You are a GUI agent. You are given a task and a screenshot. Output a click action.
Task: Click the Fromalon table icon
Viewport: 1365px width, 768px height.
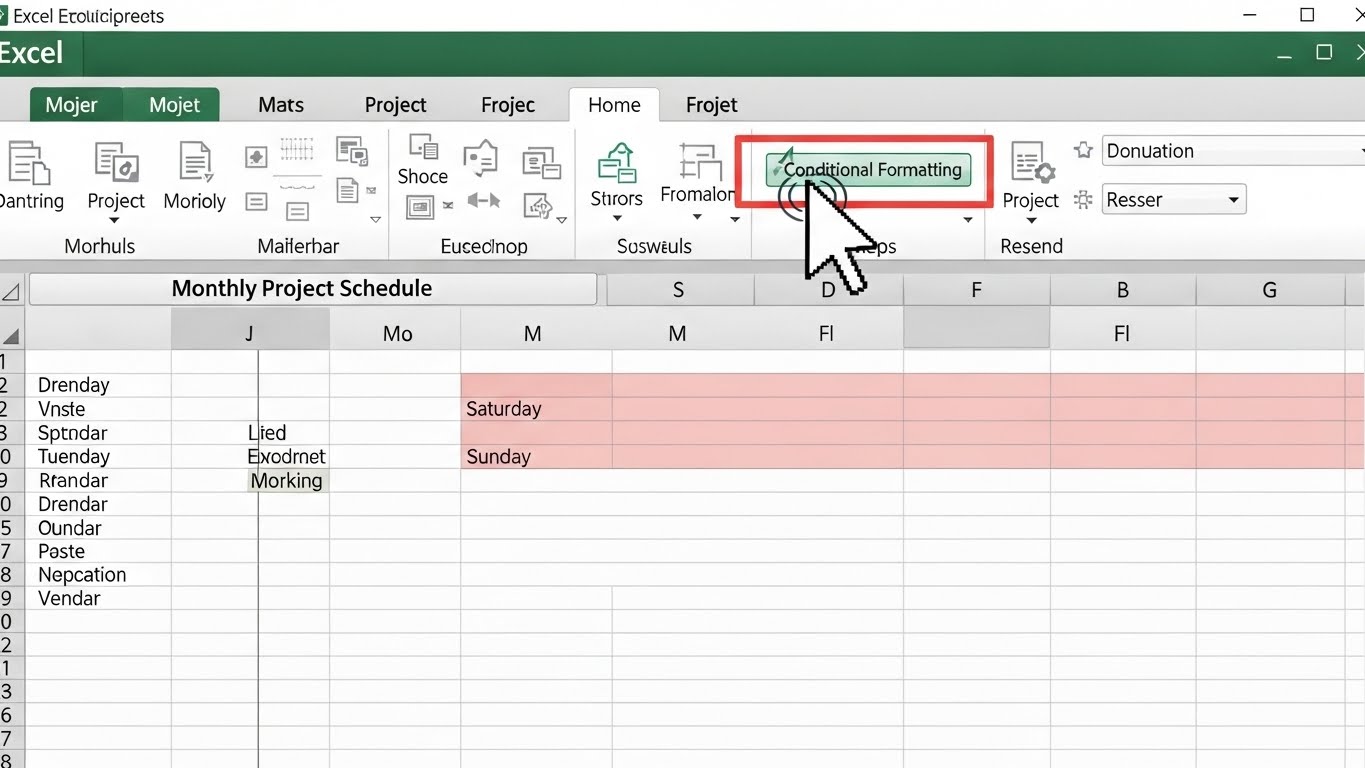coord(698,162)
